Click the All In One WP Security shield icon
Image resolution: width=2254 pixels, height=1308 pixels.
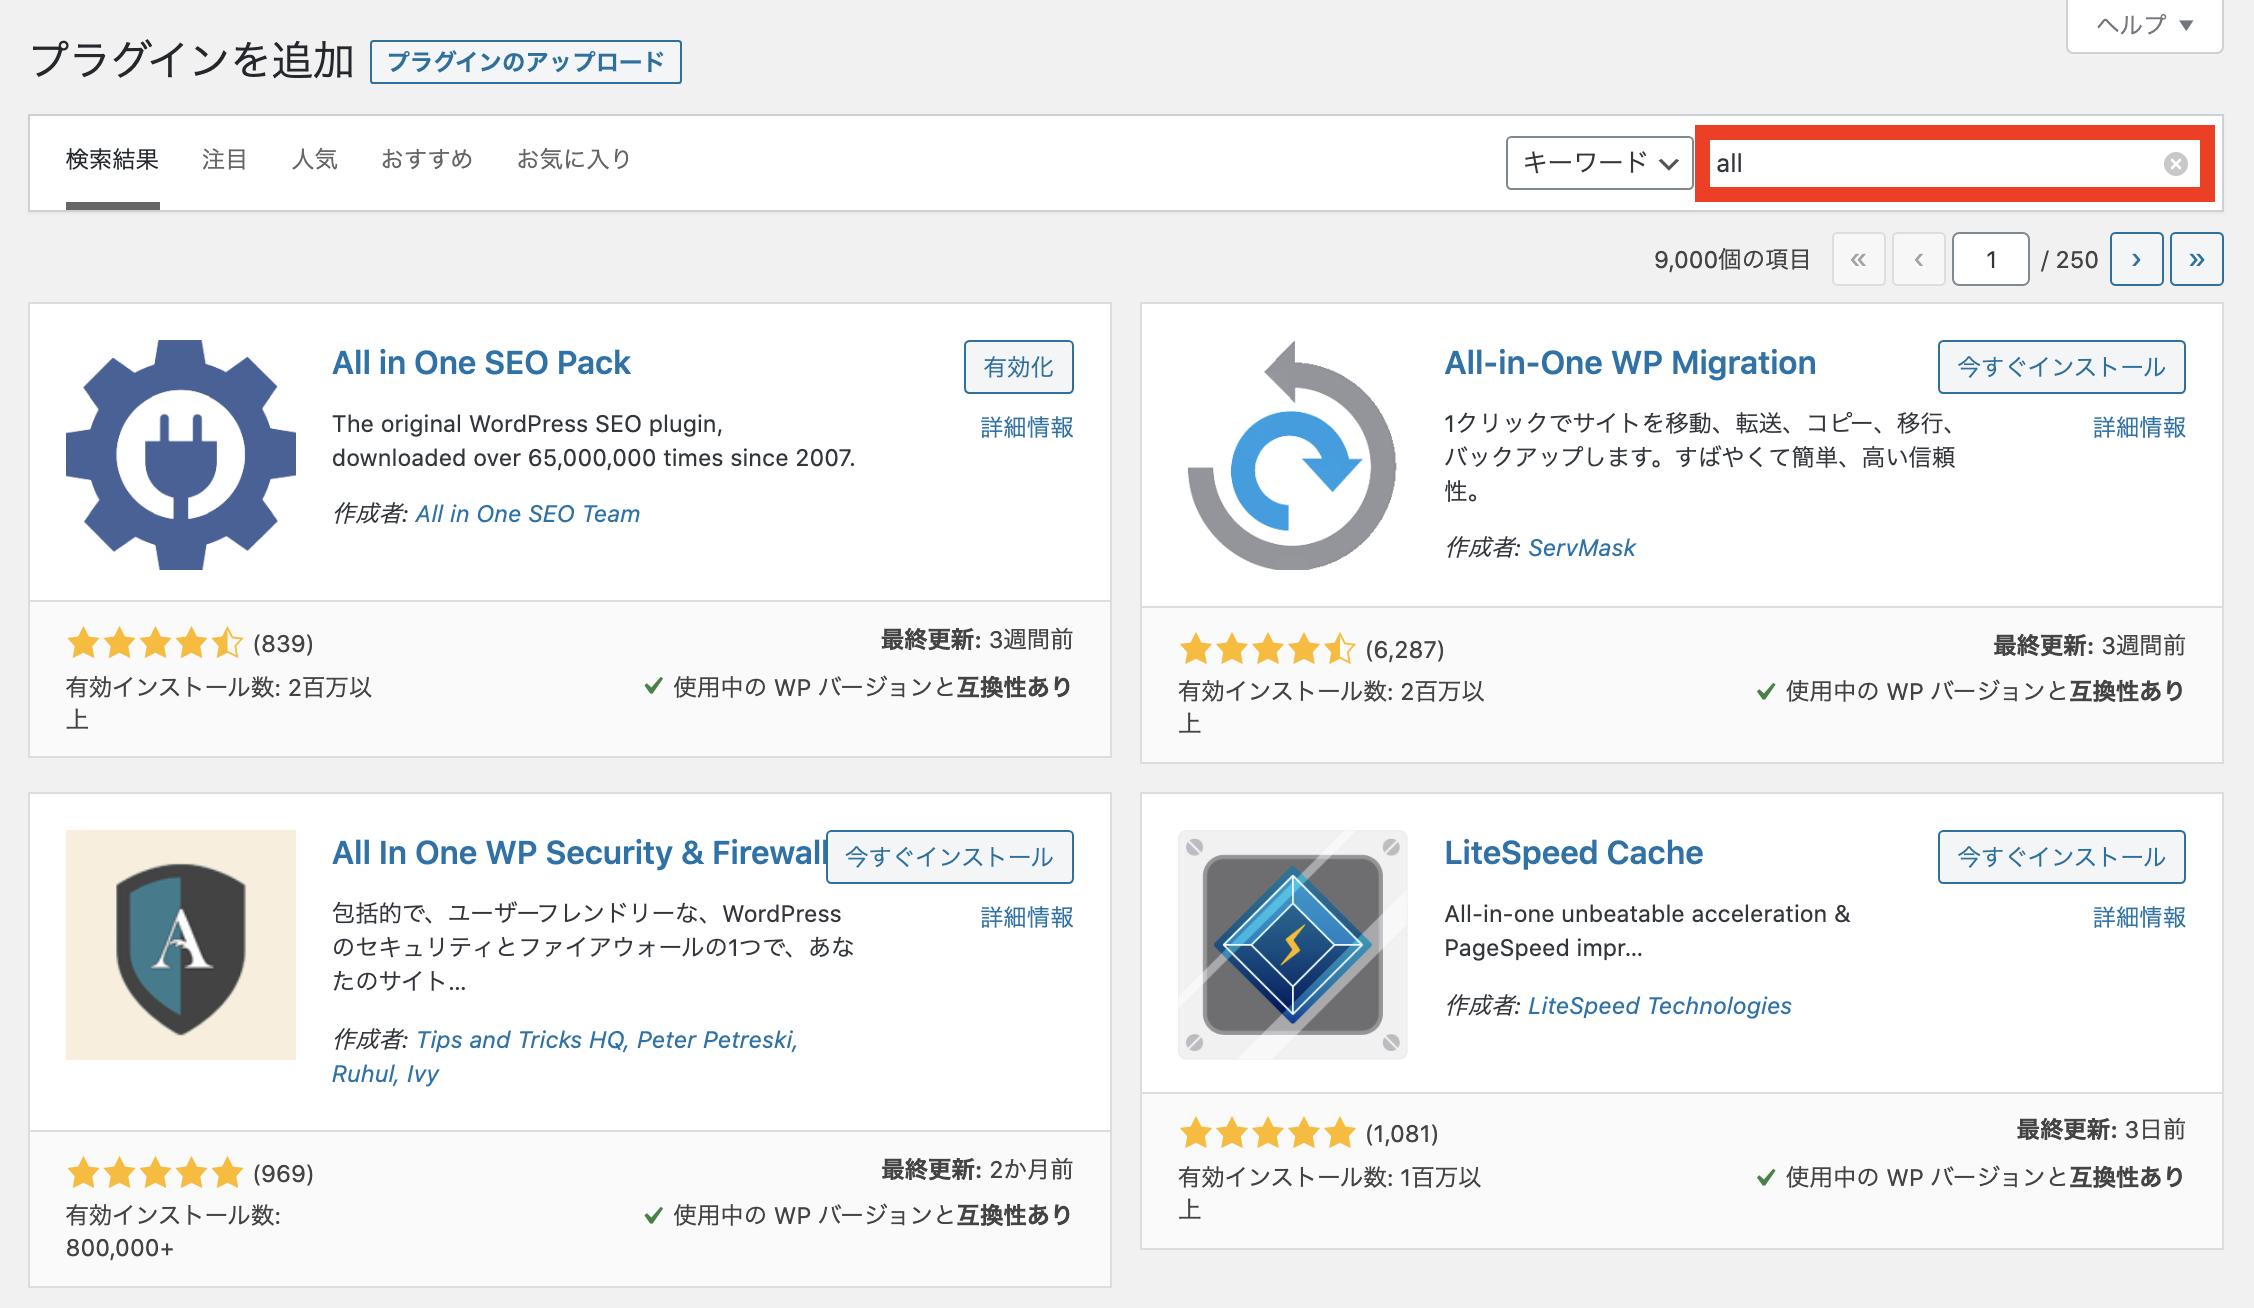(181, 945)
